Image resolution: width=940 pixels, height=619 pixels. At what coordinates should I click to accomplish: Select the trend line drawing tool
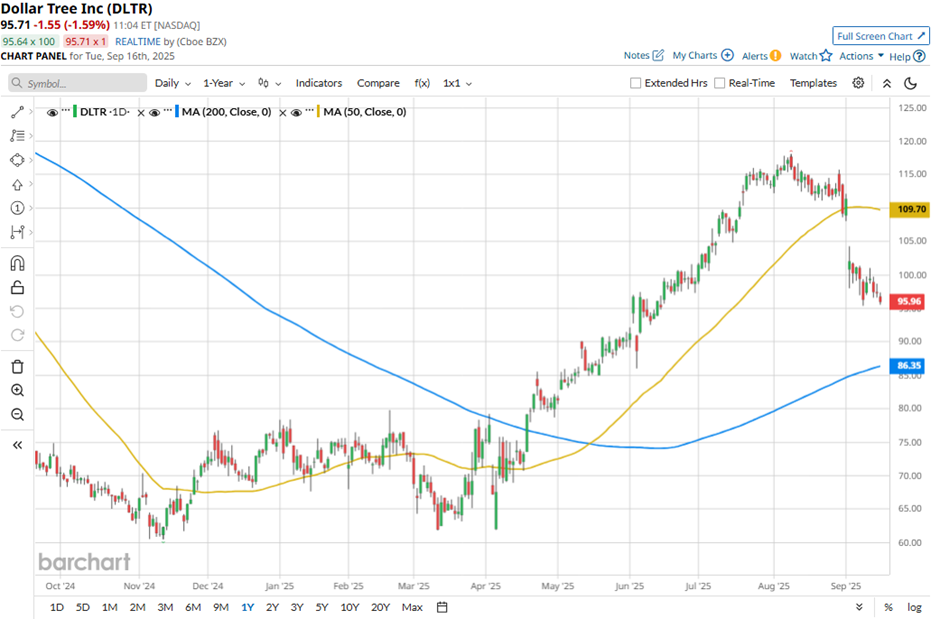[17, 112]
